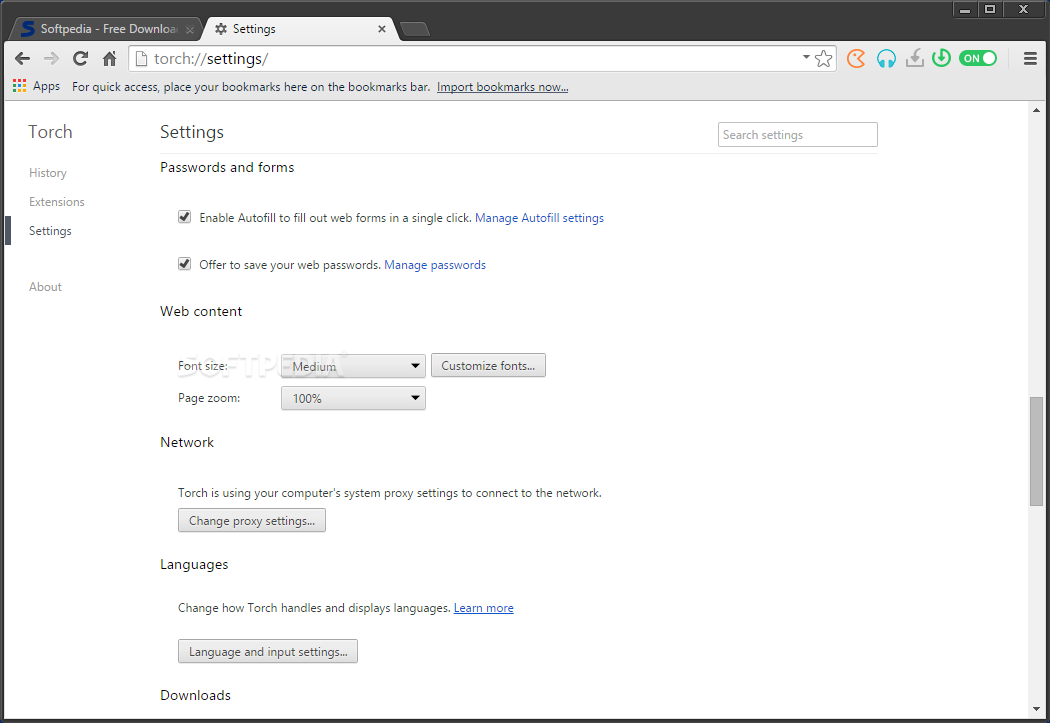Click the Downloads heading
Image resolution: width=1050 pixels, height=723 pixels.
tap(196, 696)
